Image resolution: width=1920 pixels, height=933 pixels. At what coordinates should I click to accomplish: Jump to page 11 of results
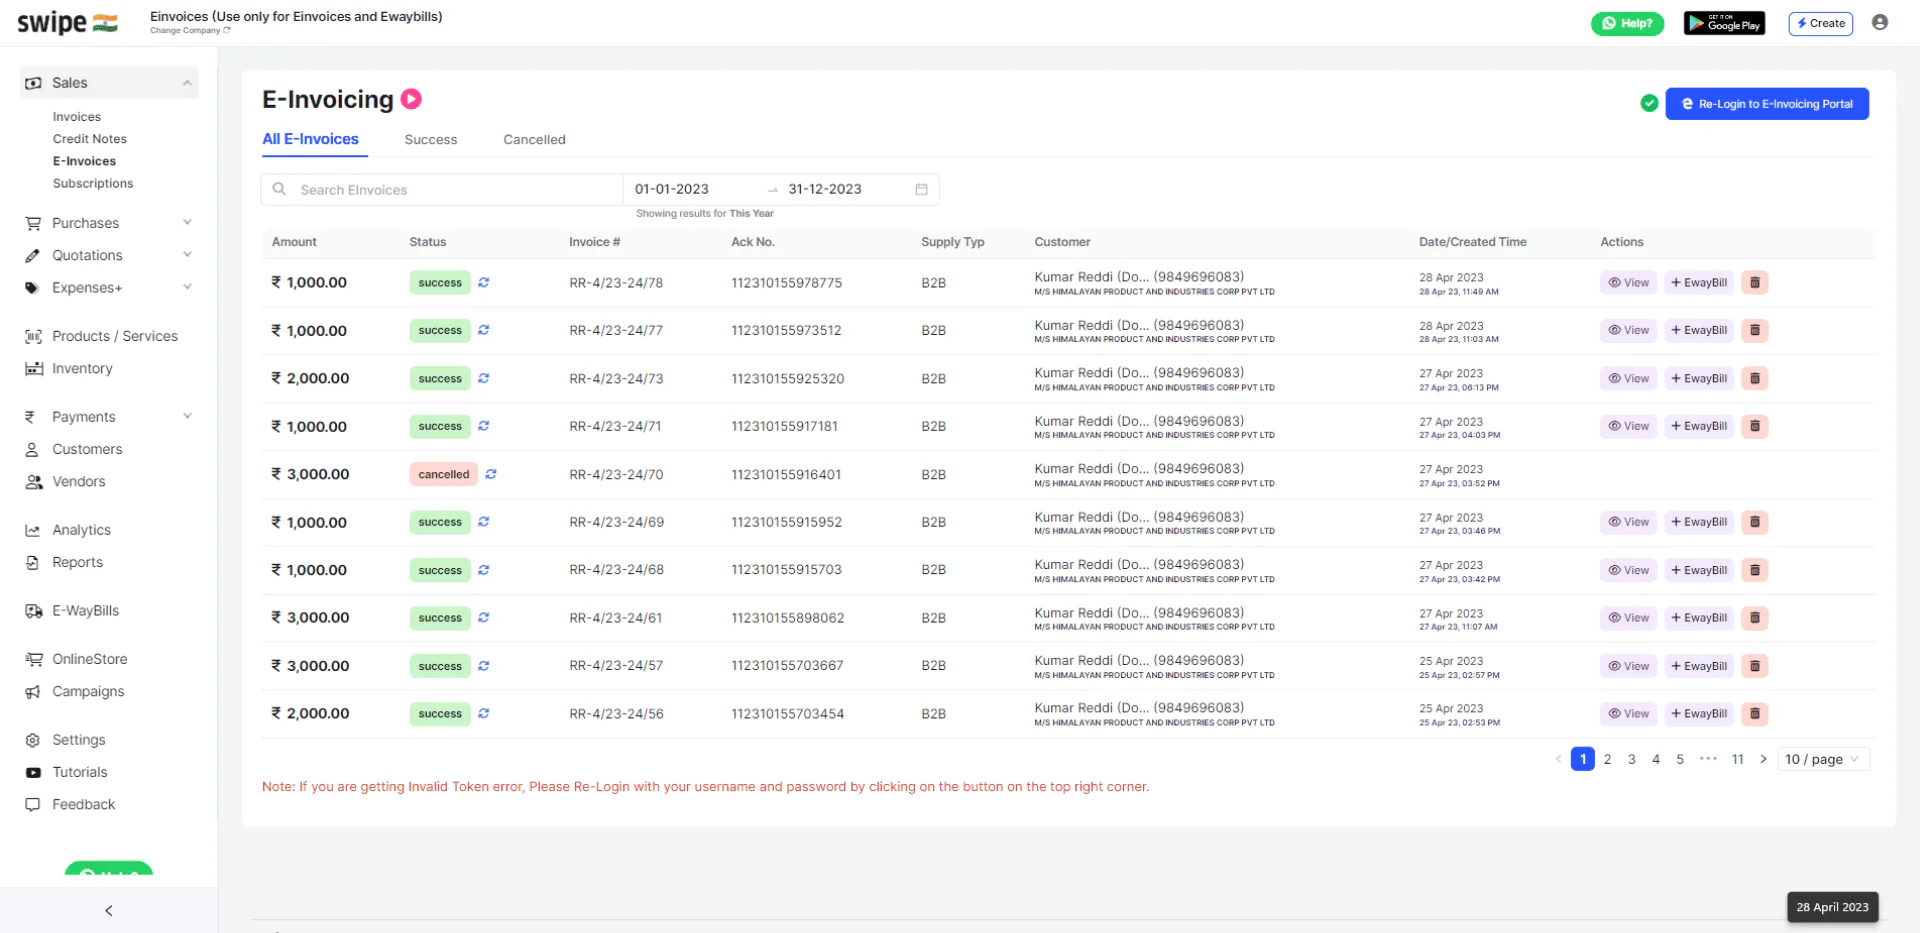coord(1738,760)
